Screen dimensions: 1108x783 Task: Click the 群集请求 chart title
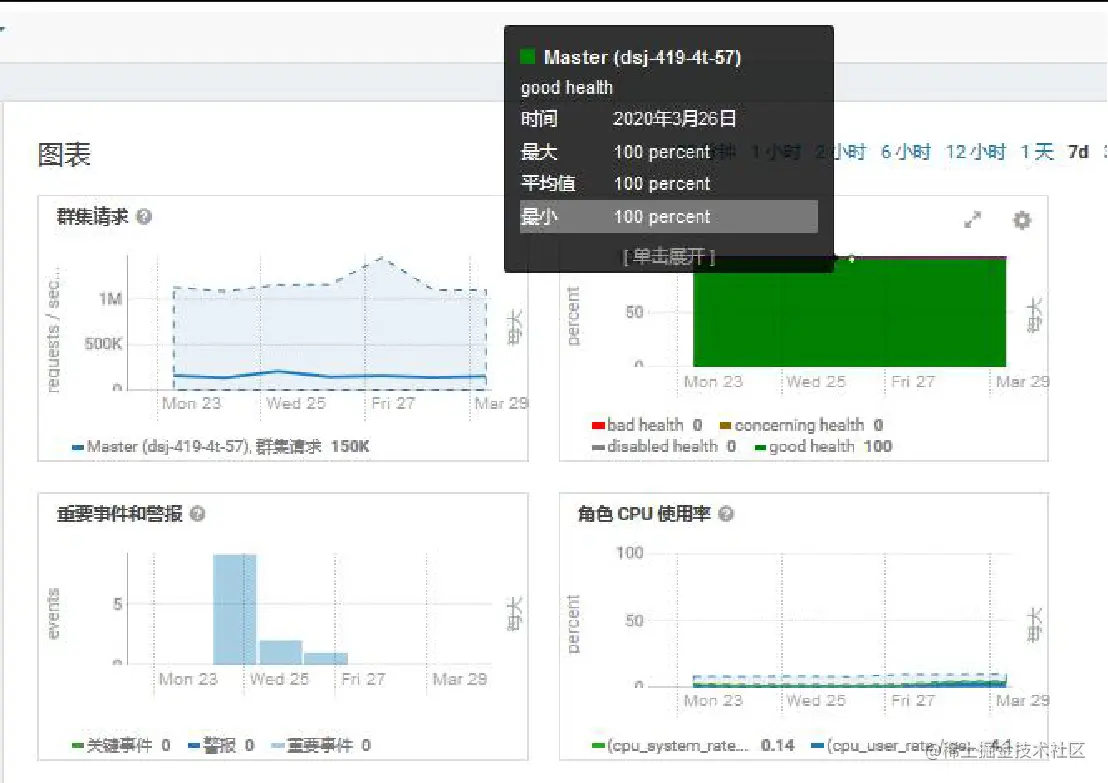[93, 216]
